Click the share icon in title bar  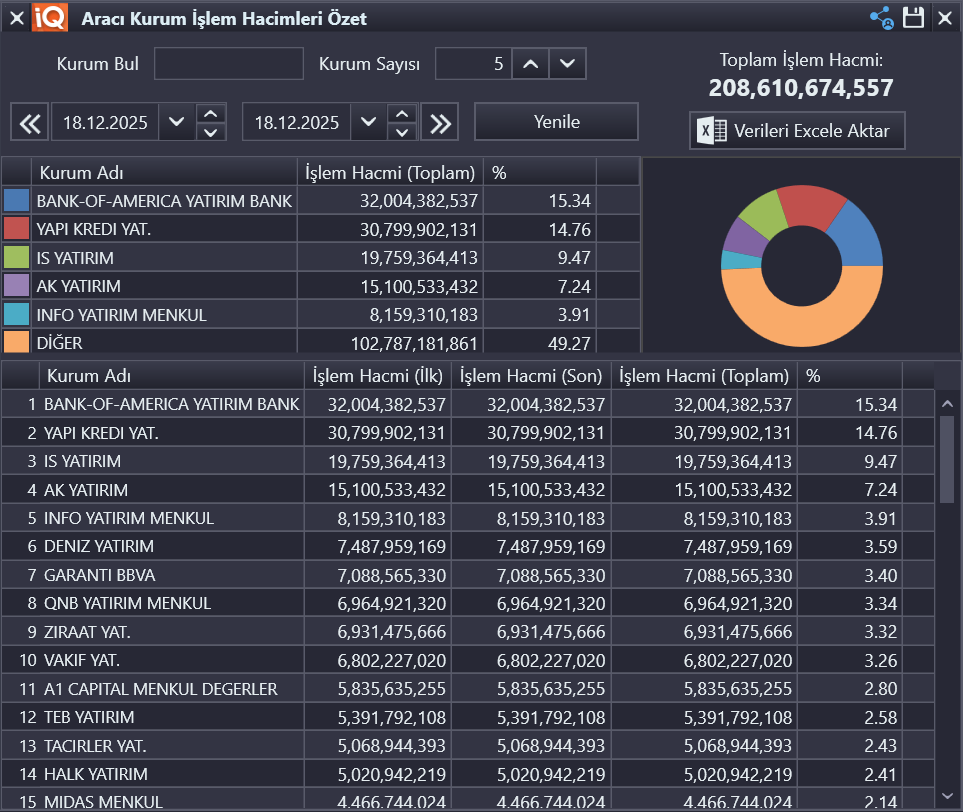point(881,18)
